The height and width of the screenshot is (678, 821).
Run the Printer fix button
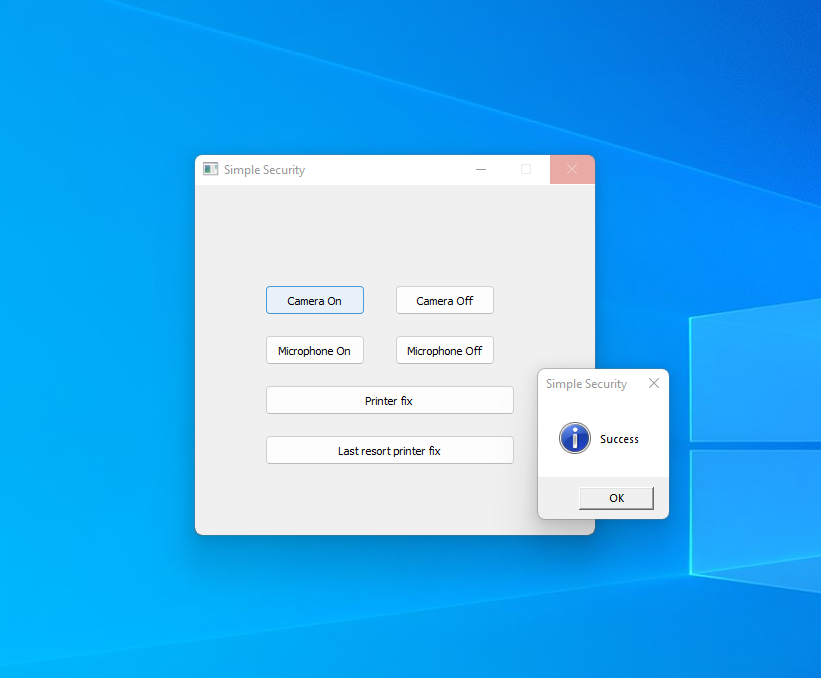click(390, 401)
